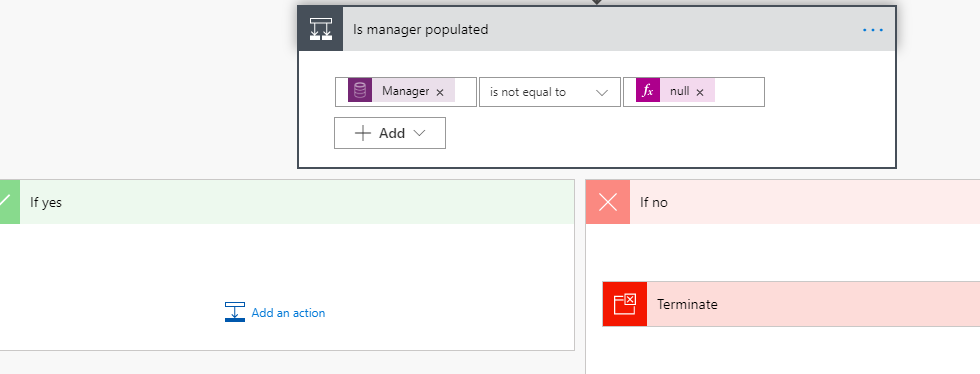Click the If yes branch header
The height and width of the screenshot is (374, 980).
point(287,202)
